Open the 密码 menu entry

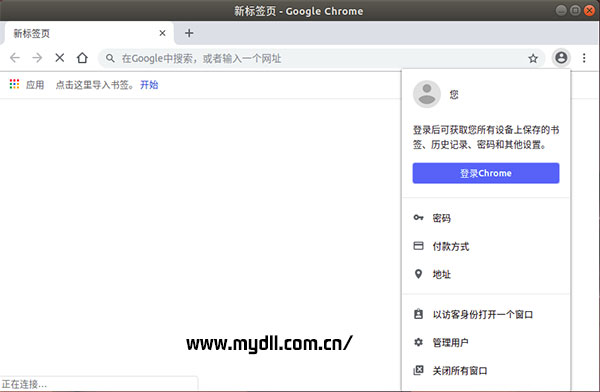coord(486,218)
